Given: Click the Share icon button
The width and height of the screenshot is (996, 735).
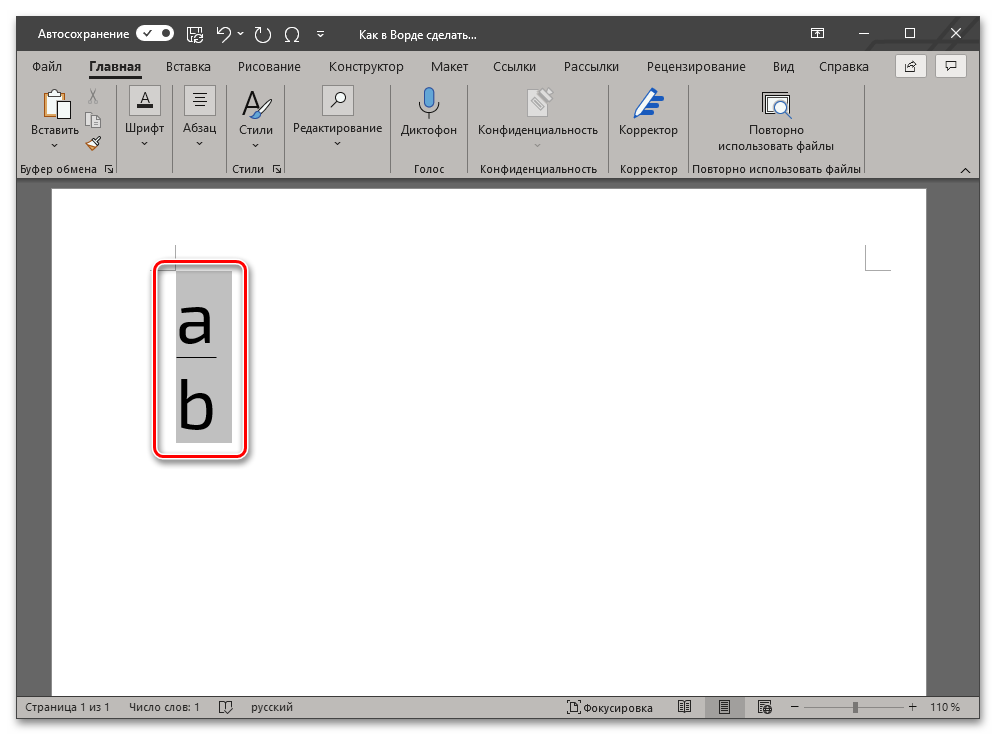Looking at the screenshot, I should point(910,67).
